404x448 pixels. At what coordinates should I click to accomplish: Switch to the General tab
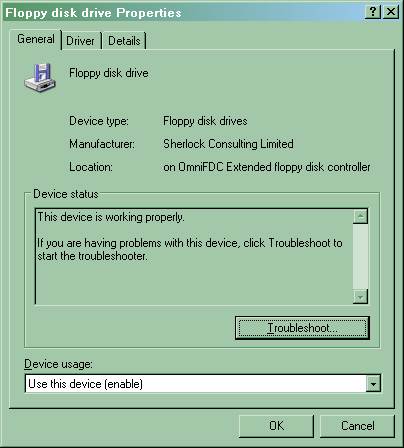click(36, 39)
